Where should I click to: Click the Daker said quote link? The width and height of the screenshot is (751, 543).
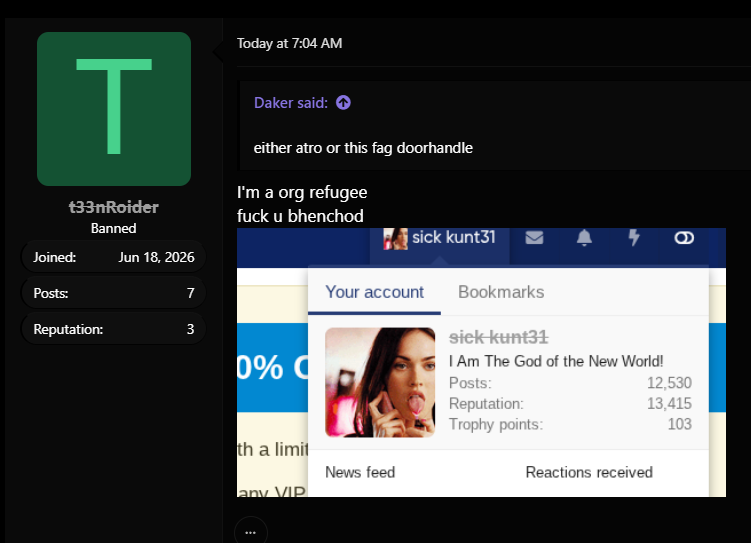click(291, 102)
